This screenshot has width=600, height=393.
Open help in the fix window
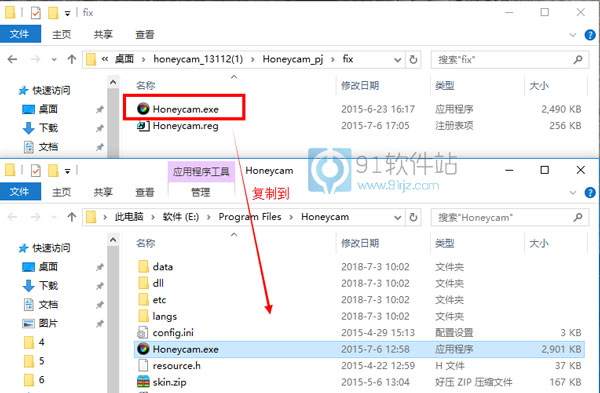point(590,35)
